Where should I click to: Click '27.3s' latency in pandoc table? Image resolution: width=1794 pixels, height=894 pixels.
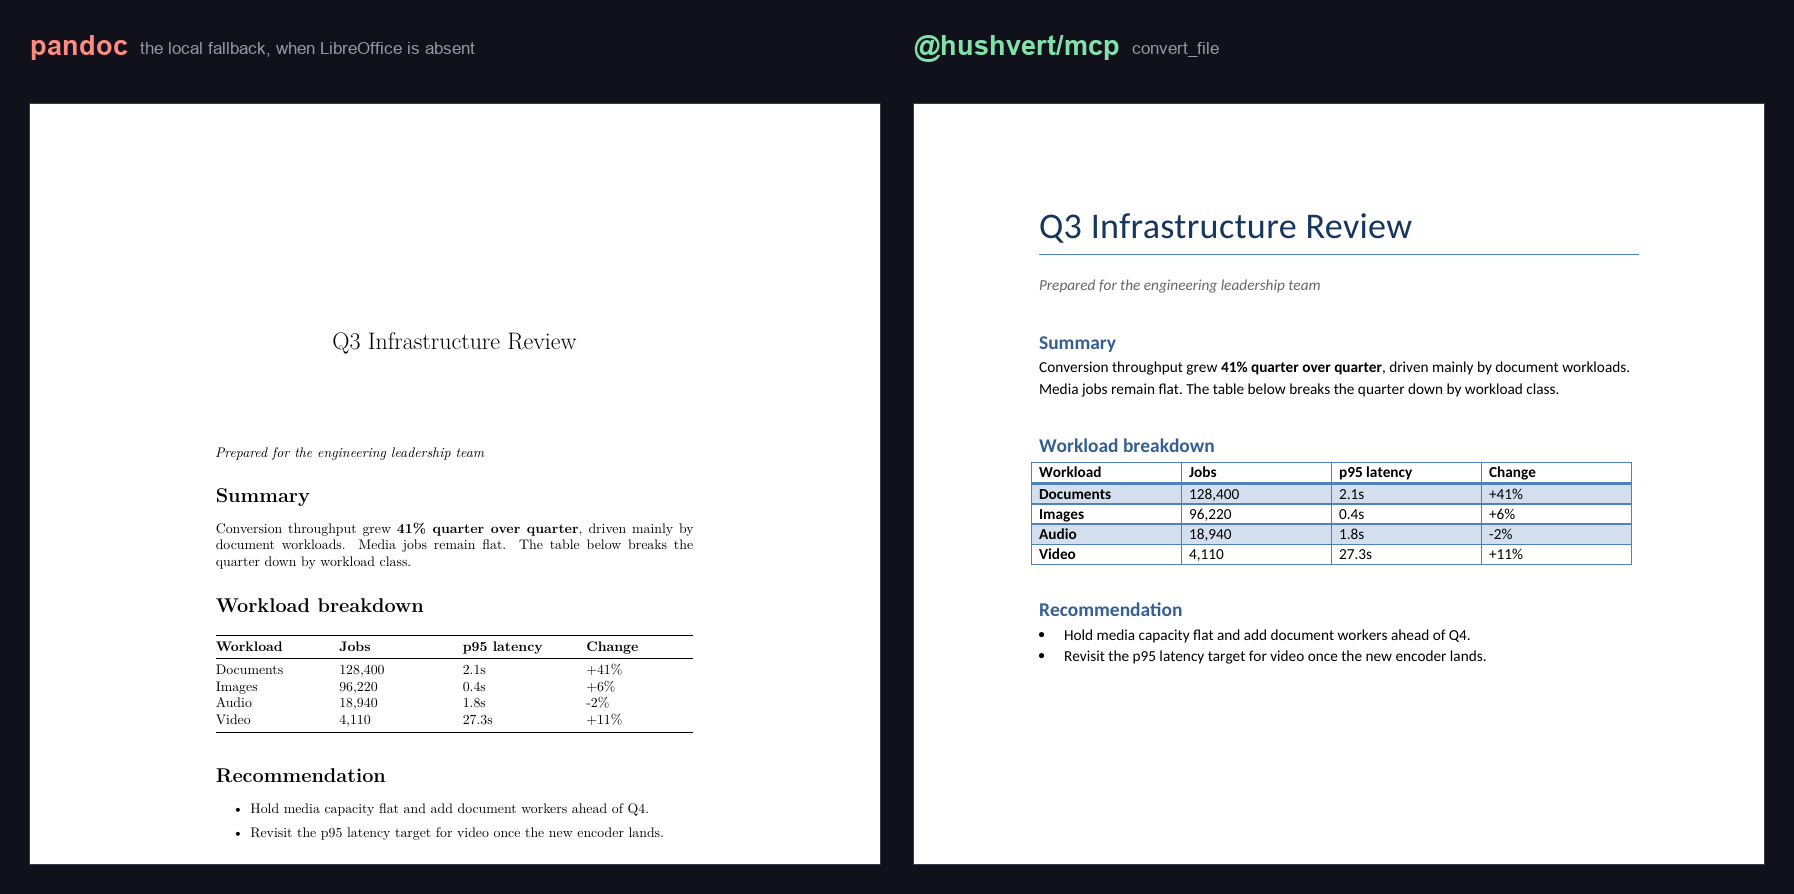click(478, 720)
